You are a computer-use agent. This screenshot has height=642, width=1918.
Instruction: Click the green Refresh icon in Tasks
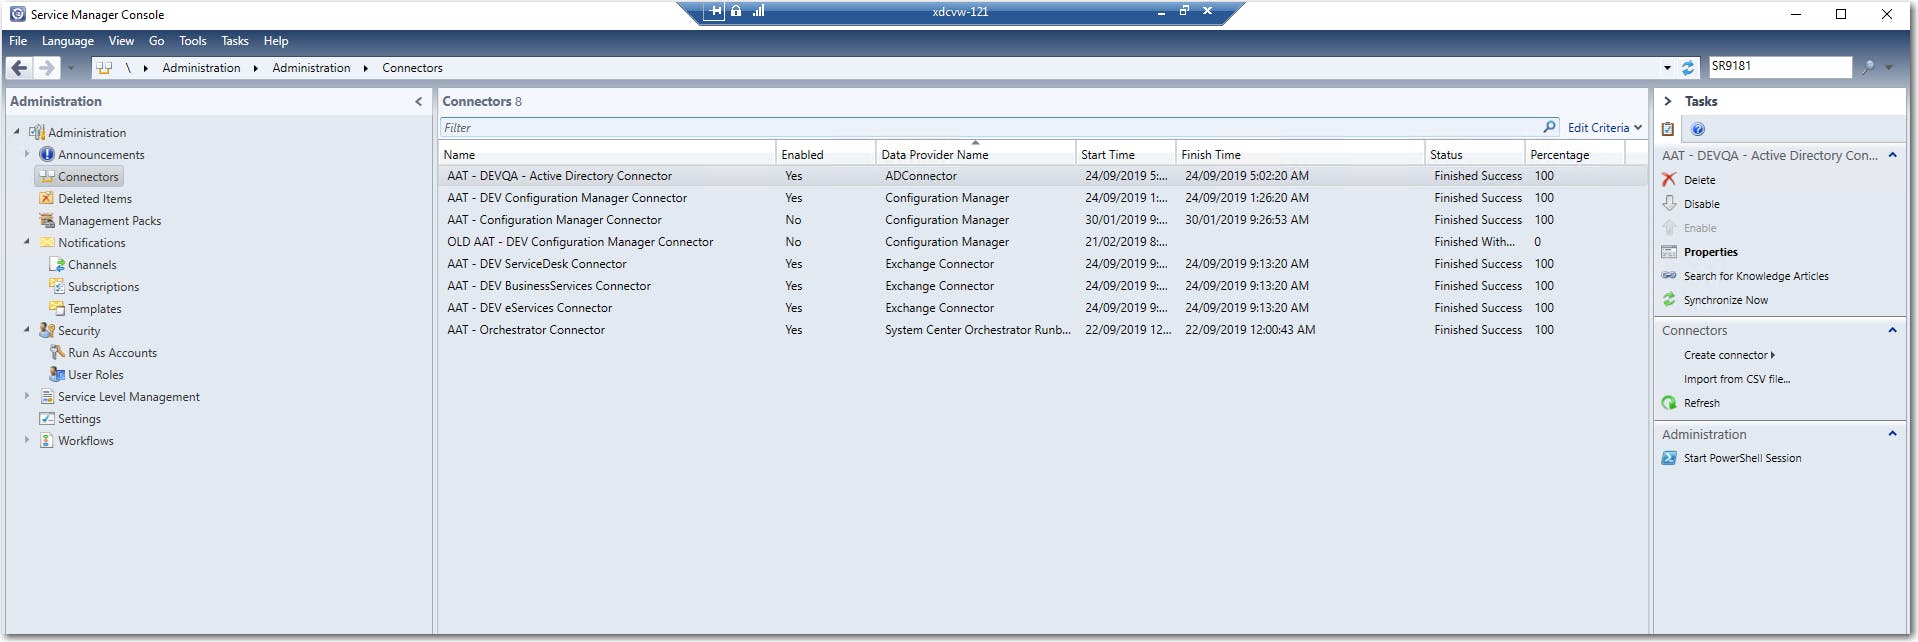1669,403
